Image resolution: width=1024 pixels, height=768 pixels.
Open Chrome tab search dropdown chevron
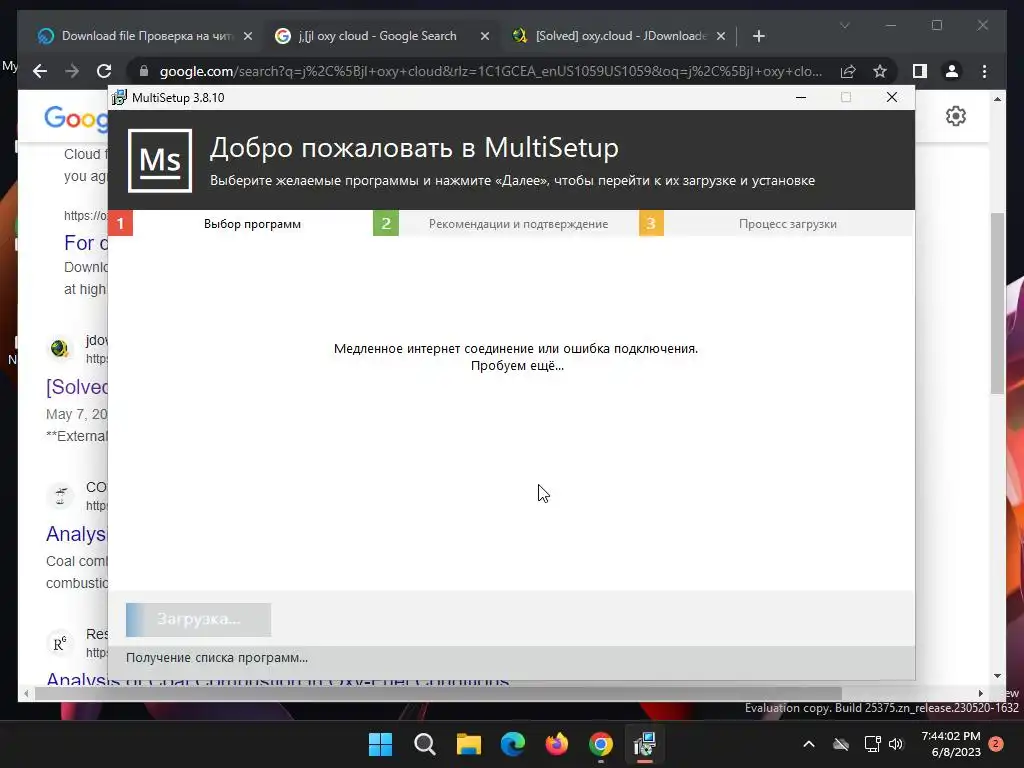[x=844, y=25]
